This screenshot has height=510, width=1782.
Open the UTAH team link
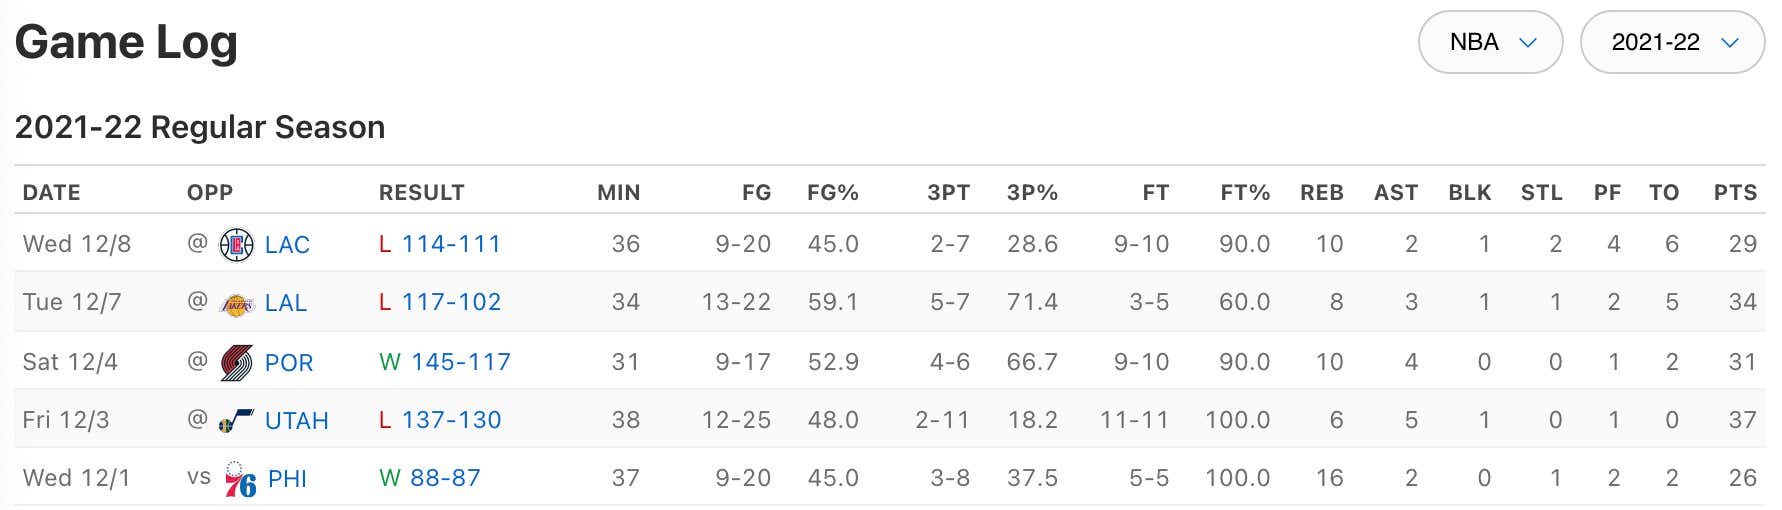point(297,421)
